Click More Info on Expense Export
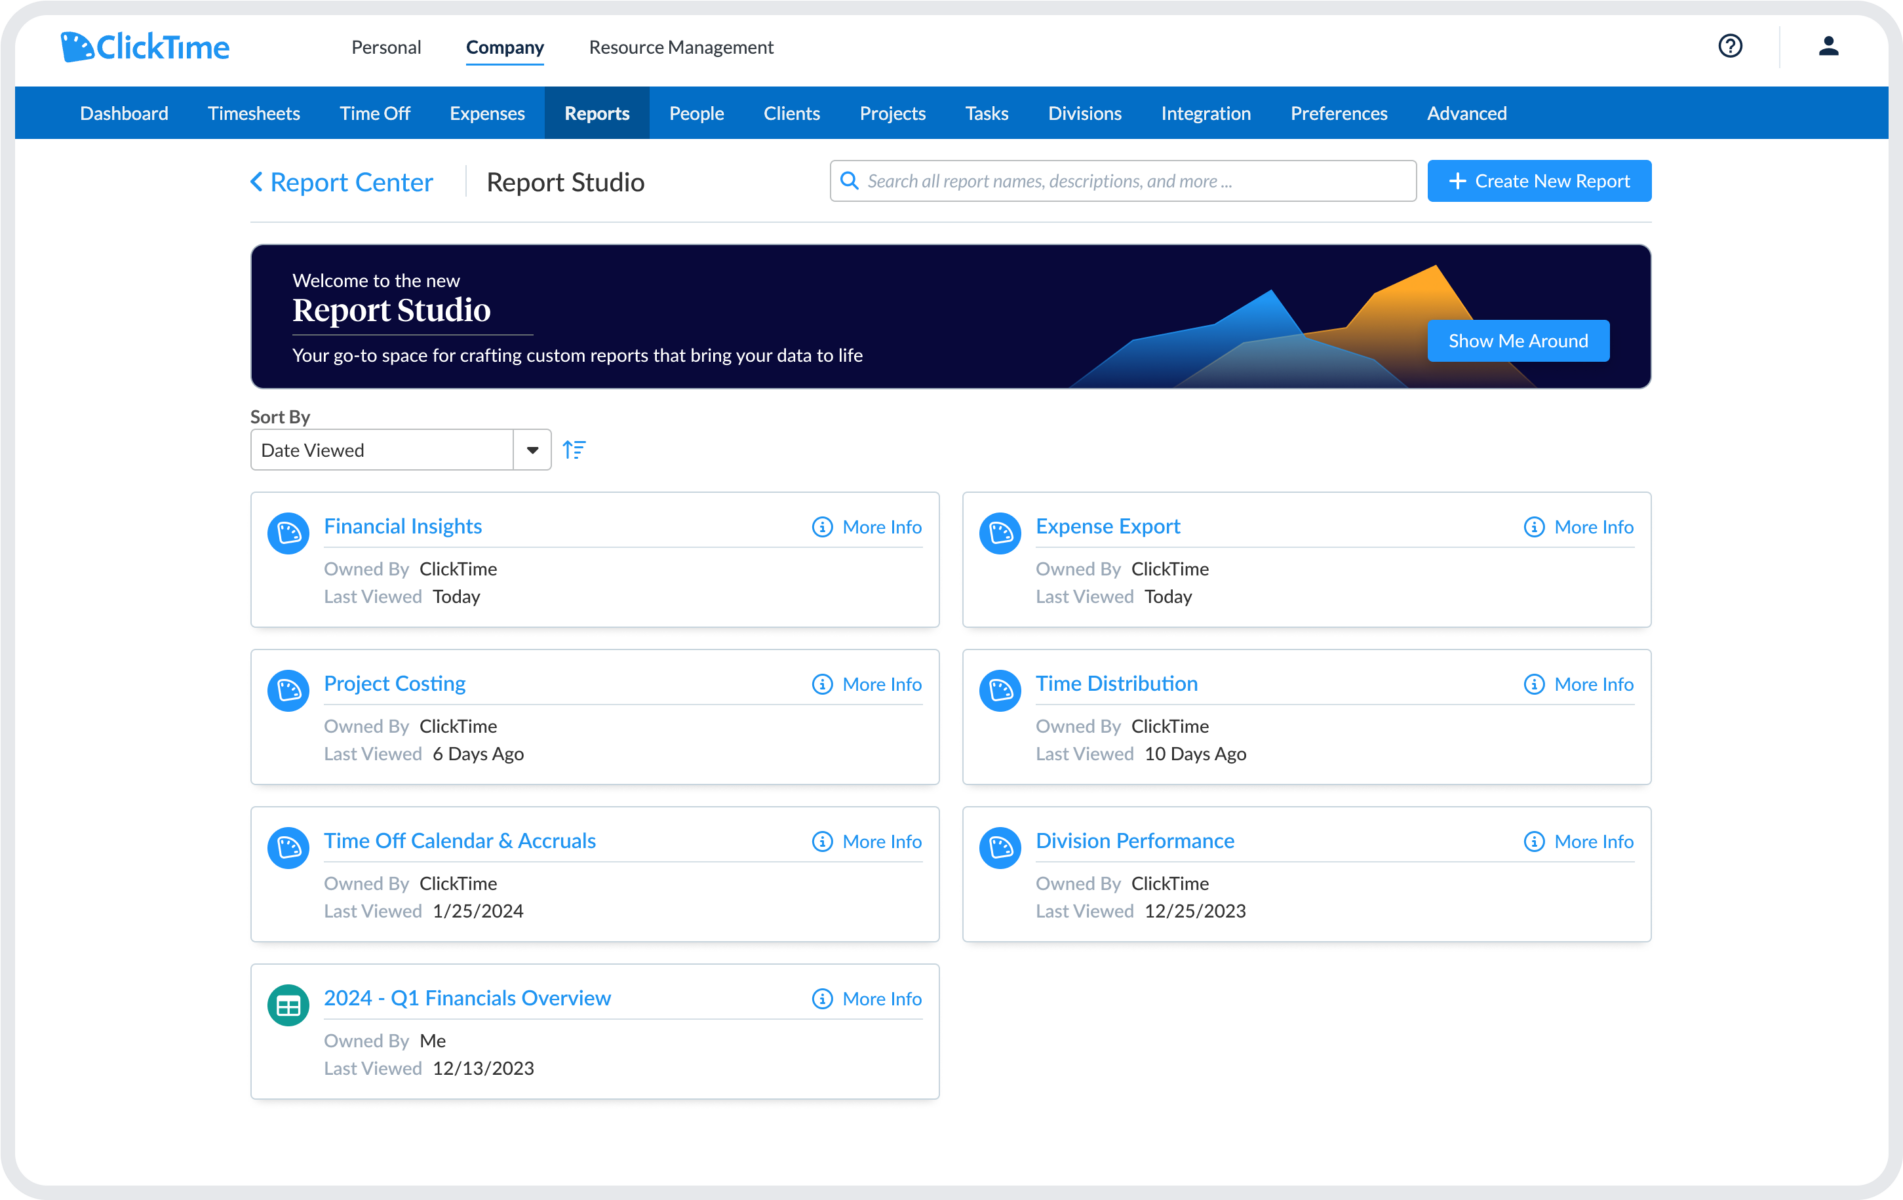 [x=1594, y=527]
